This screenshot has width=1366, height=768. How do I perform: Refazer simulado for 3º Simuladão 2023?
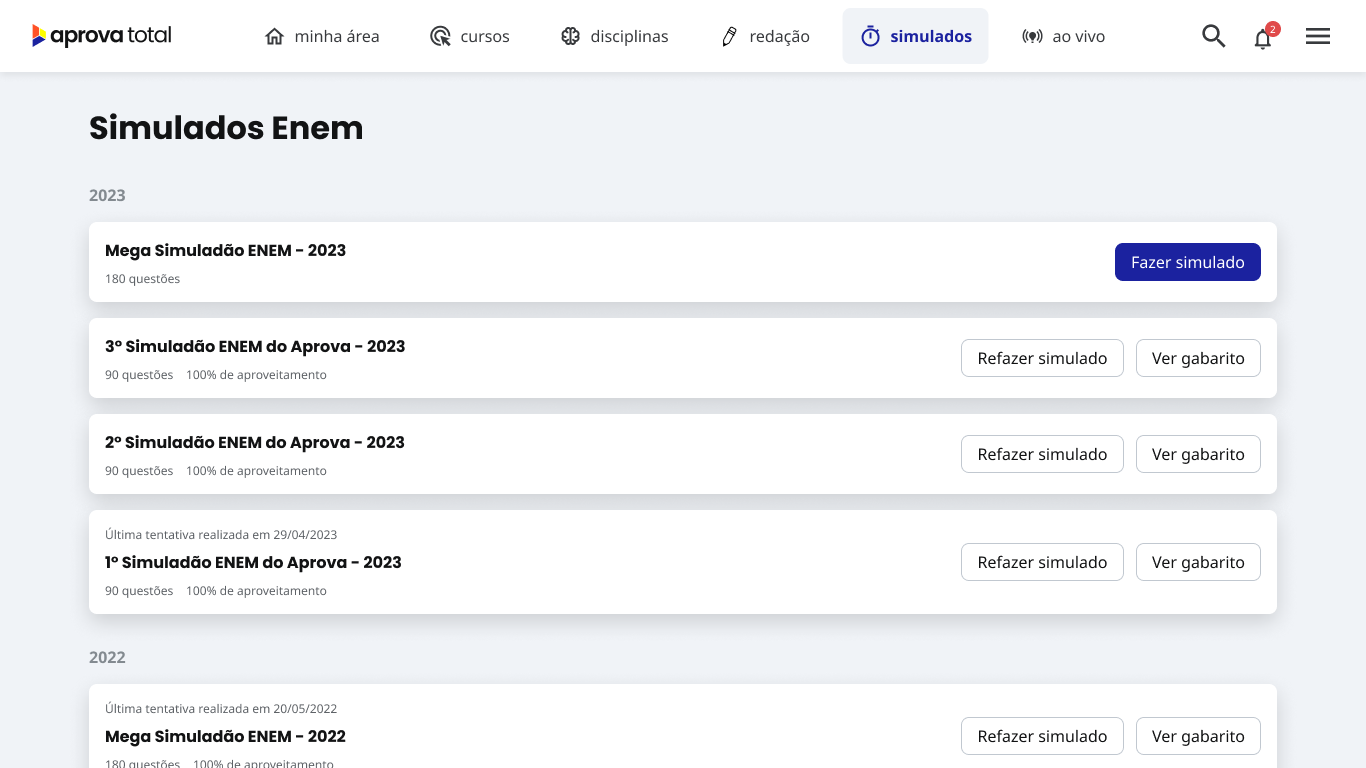pos(1042,358)
